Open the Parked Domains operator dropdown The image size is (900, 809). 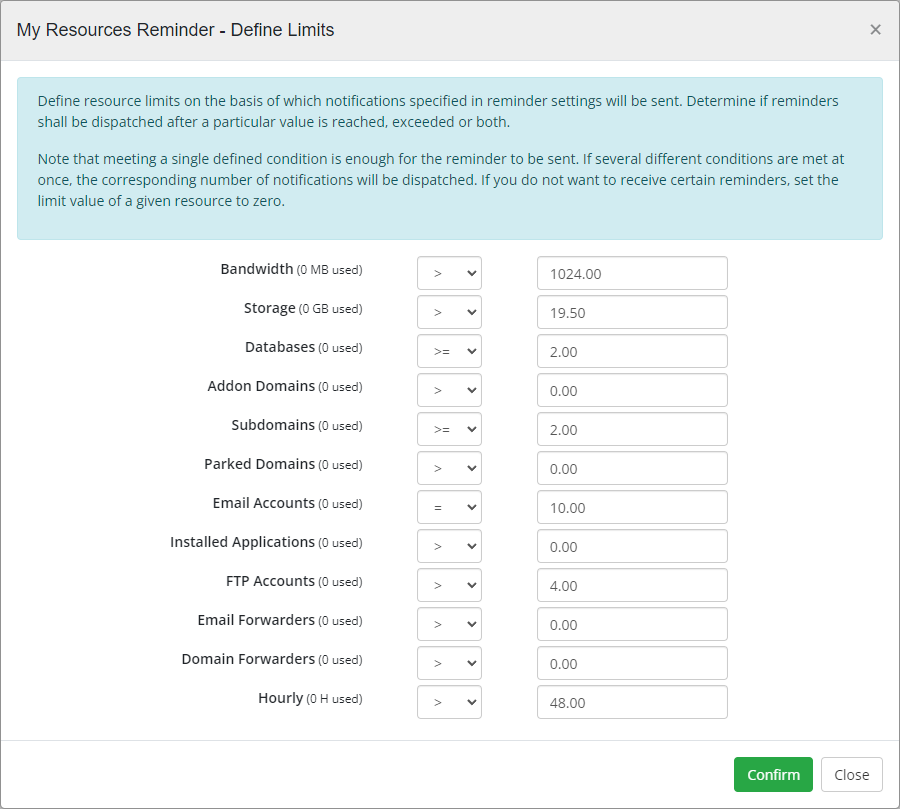(x=449, y=468)
